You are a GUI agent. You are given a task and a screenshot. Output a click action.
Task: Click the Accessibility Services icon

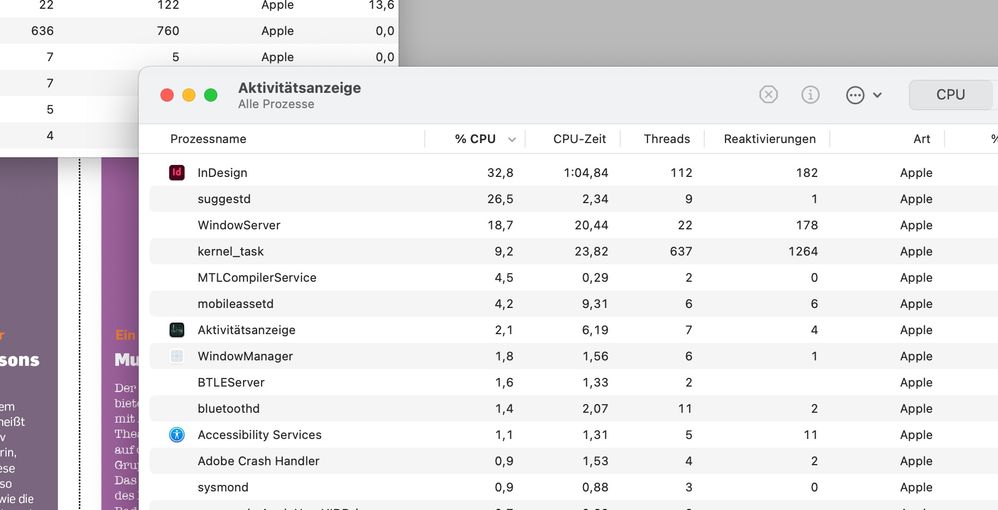177,435
